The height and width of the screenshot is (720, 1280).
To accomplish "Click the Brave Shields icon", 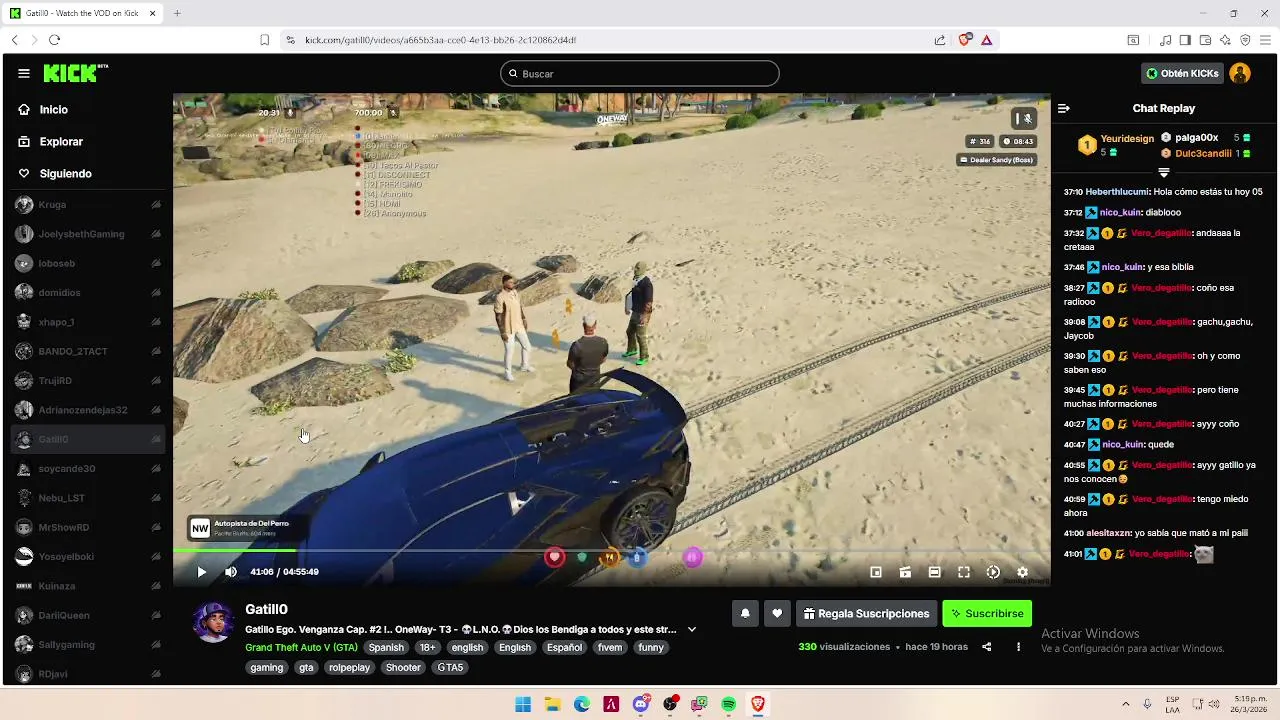I will (x=964, y=40).
